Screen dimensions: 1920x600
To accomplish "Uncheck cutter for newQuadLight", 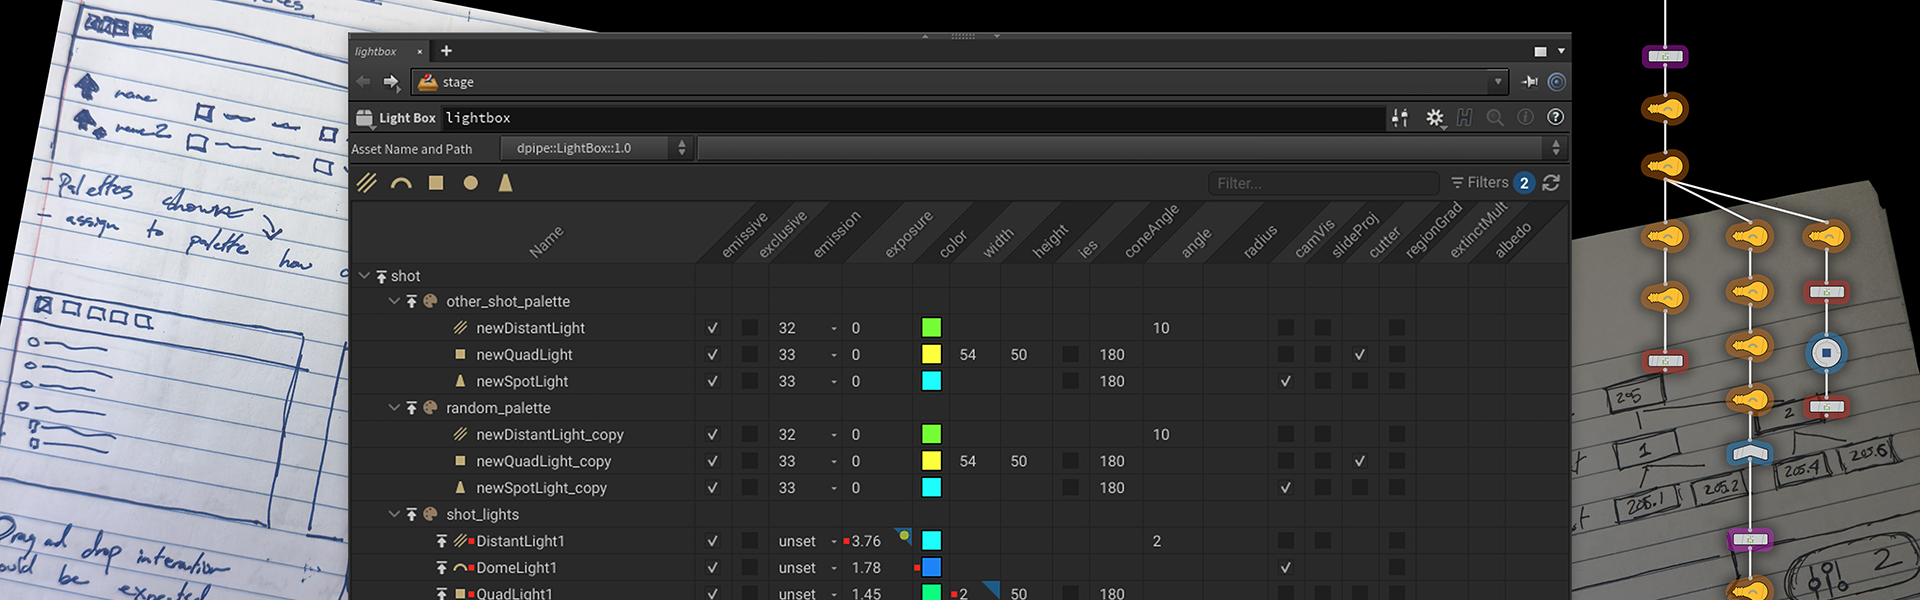I will coord(1359,355).
